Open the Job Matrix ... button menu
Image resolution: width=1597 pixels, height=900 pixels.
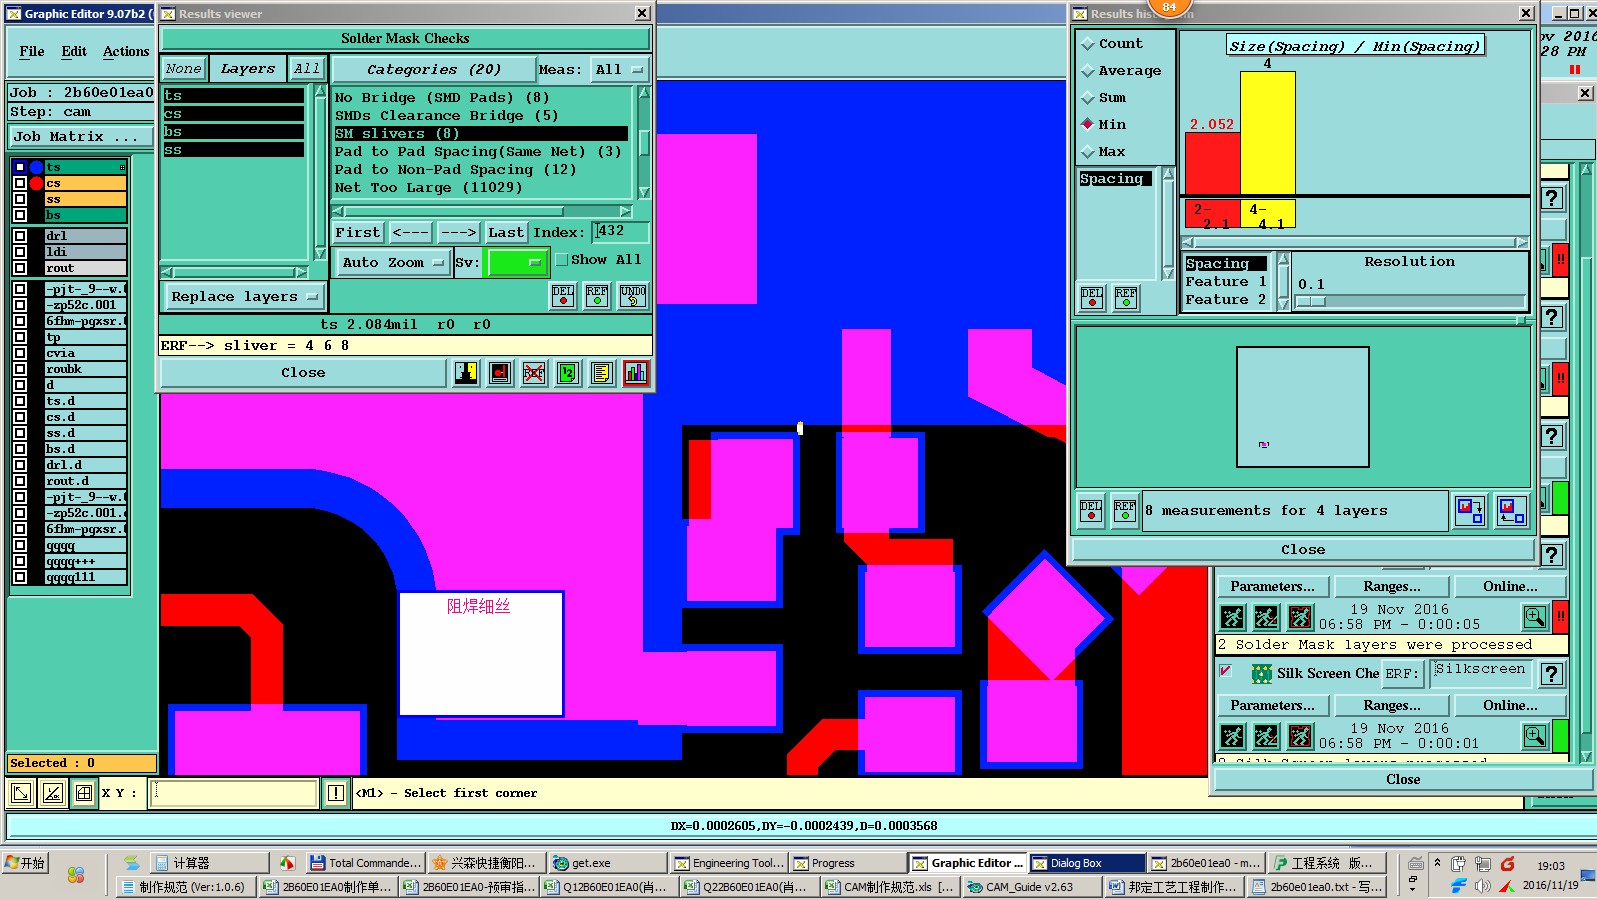(82, 137)
